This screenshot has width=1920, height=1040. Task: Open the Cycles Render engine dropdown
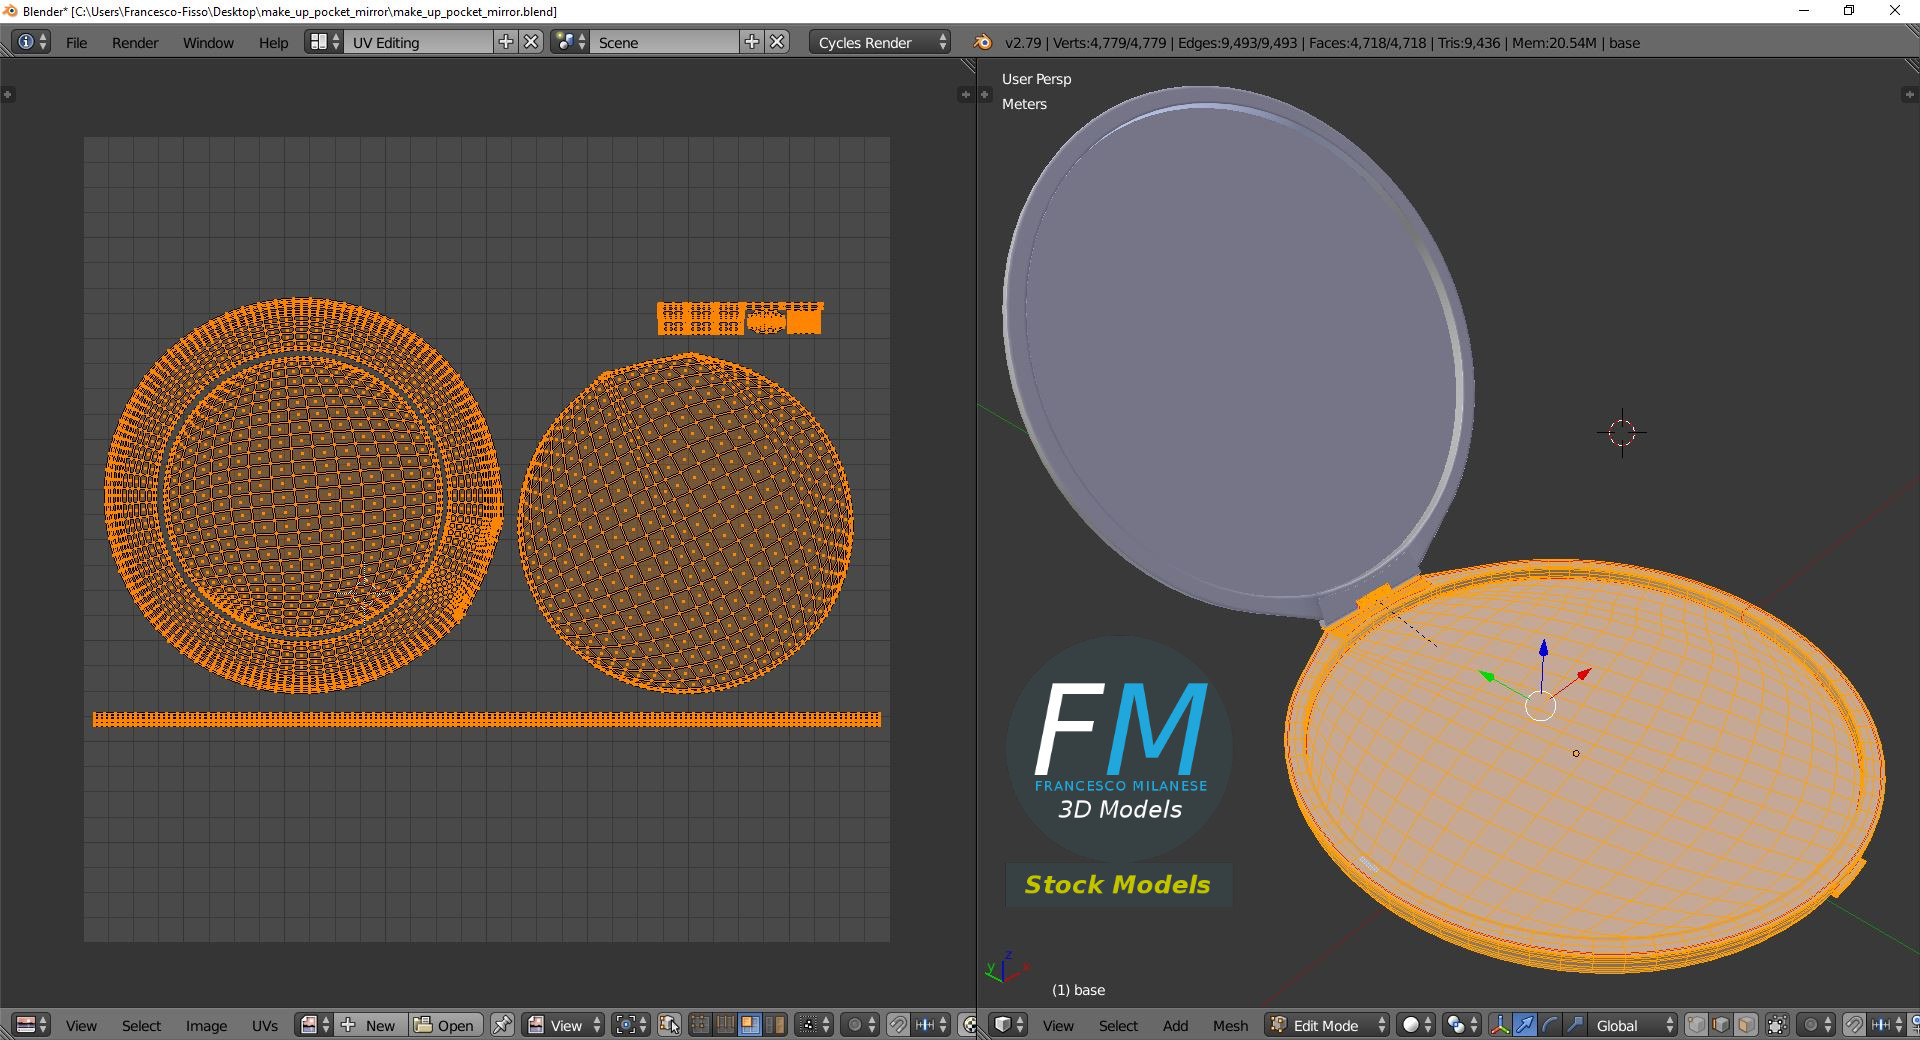(879, 42)
